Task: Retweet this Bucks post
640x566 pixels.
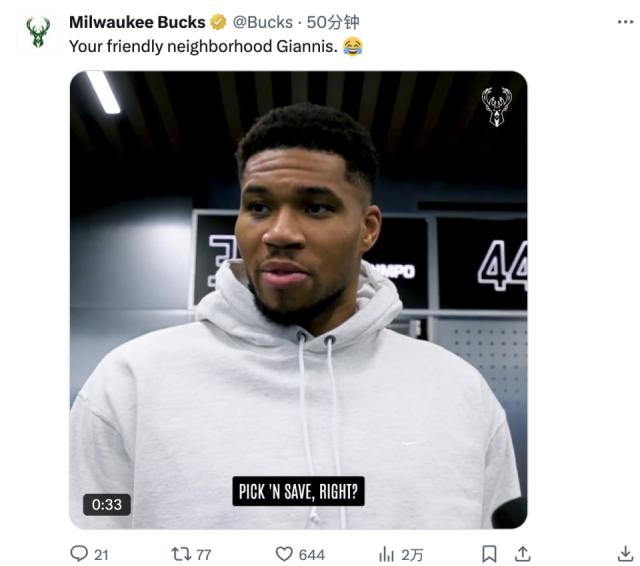Action: point(181,553)
